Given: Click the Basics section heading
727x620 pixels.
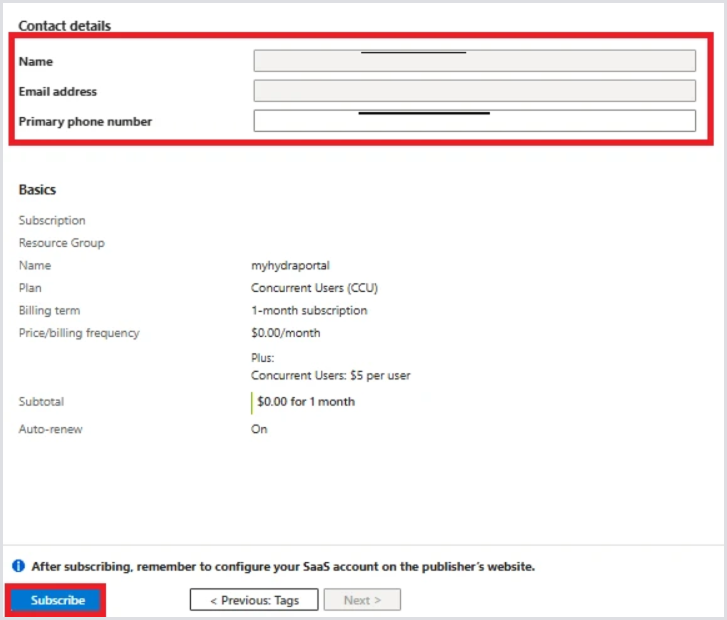Looking at the screenshot, I should [x=38, y=189].
